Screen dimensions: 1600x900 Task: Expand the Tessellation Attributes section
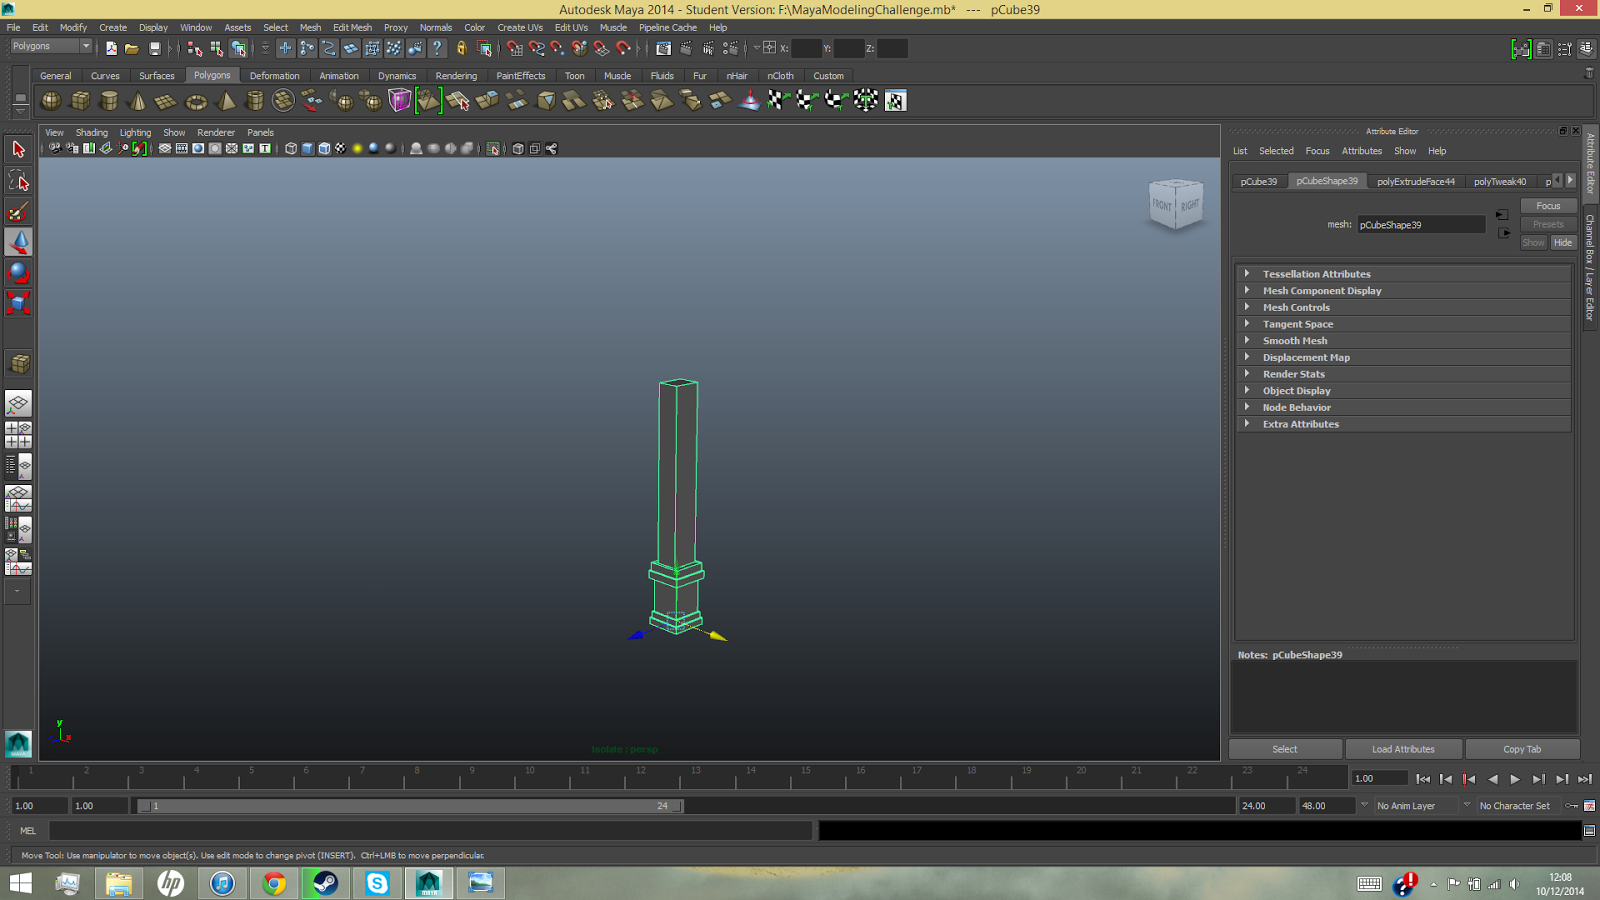tap(1316, 273)
